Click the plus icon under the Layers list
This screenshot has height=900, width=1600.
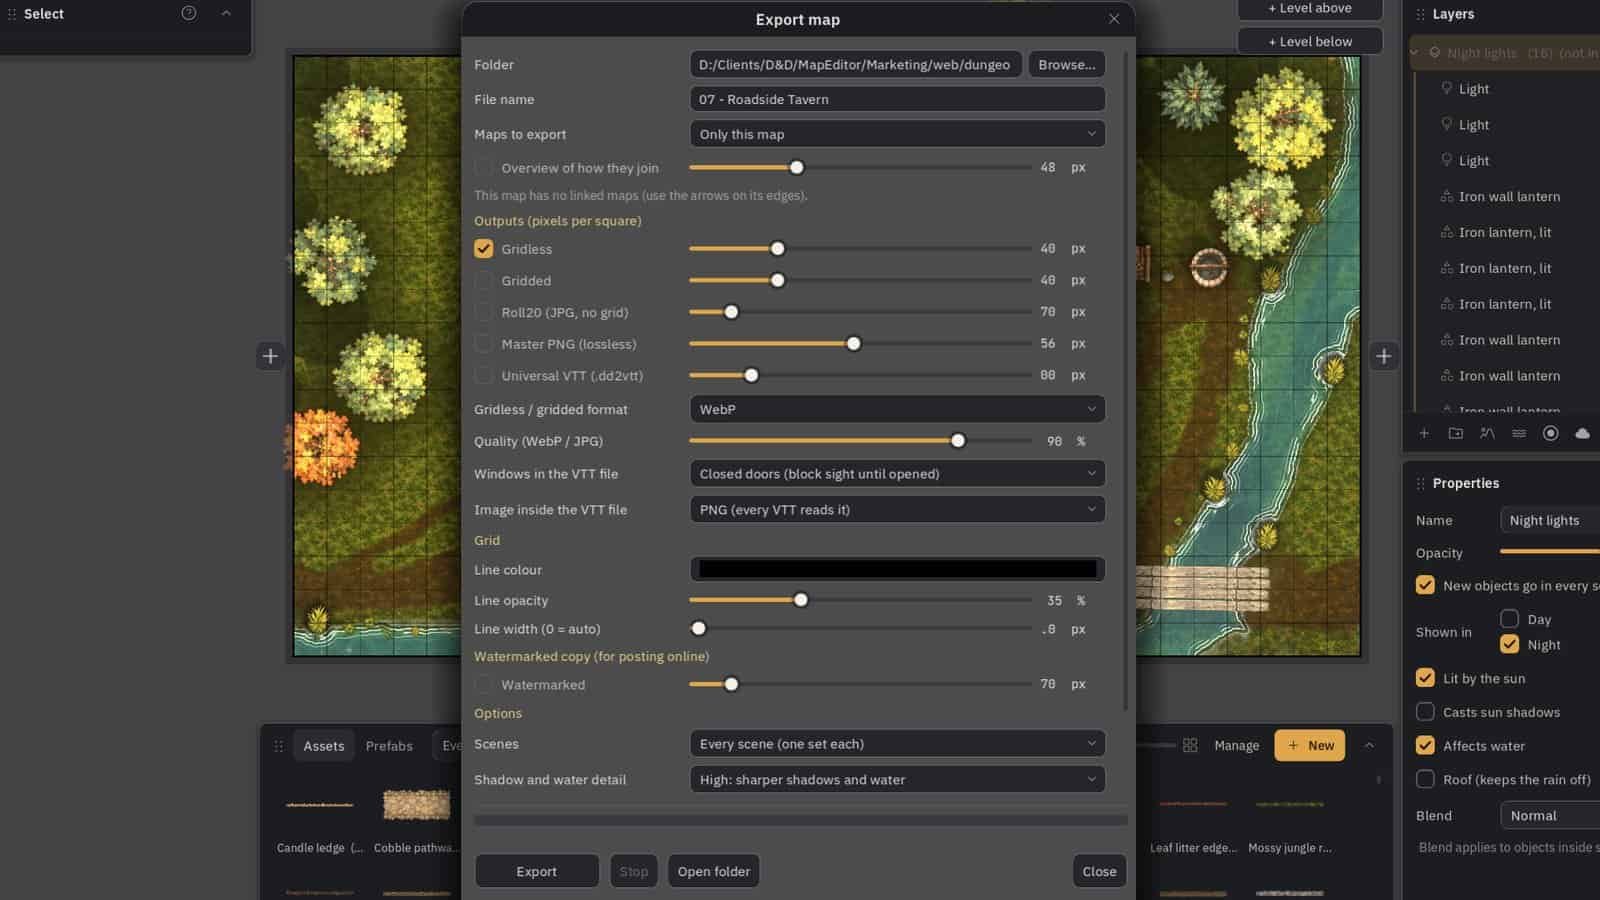(x=1424, y=433)
